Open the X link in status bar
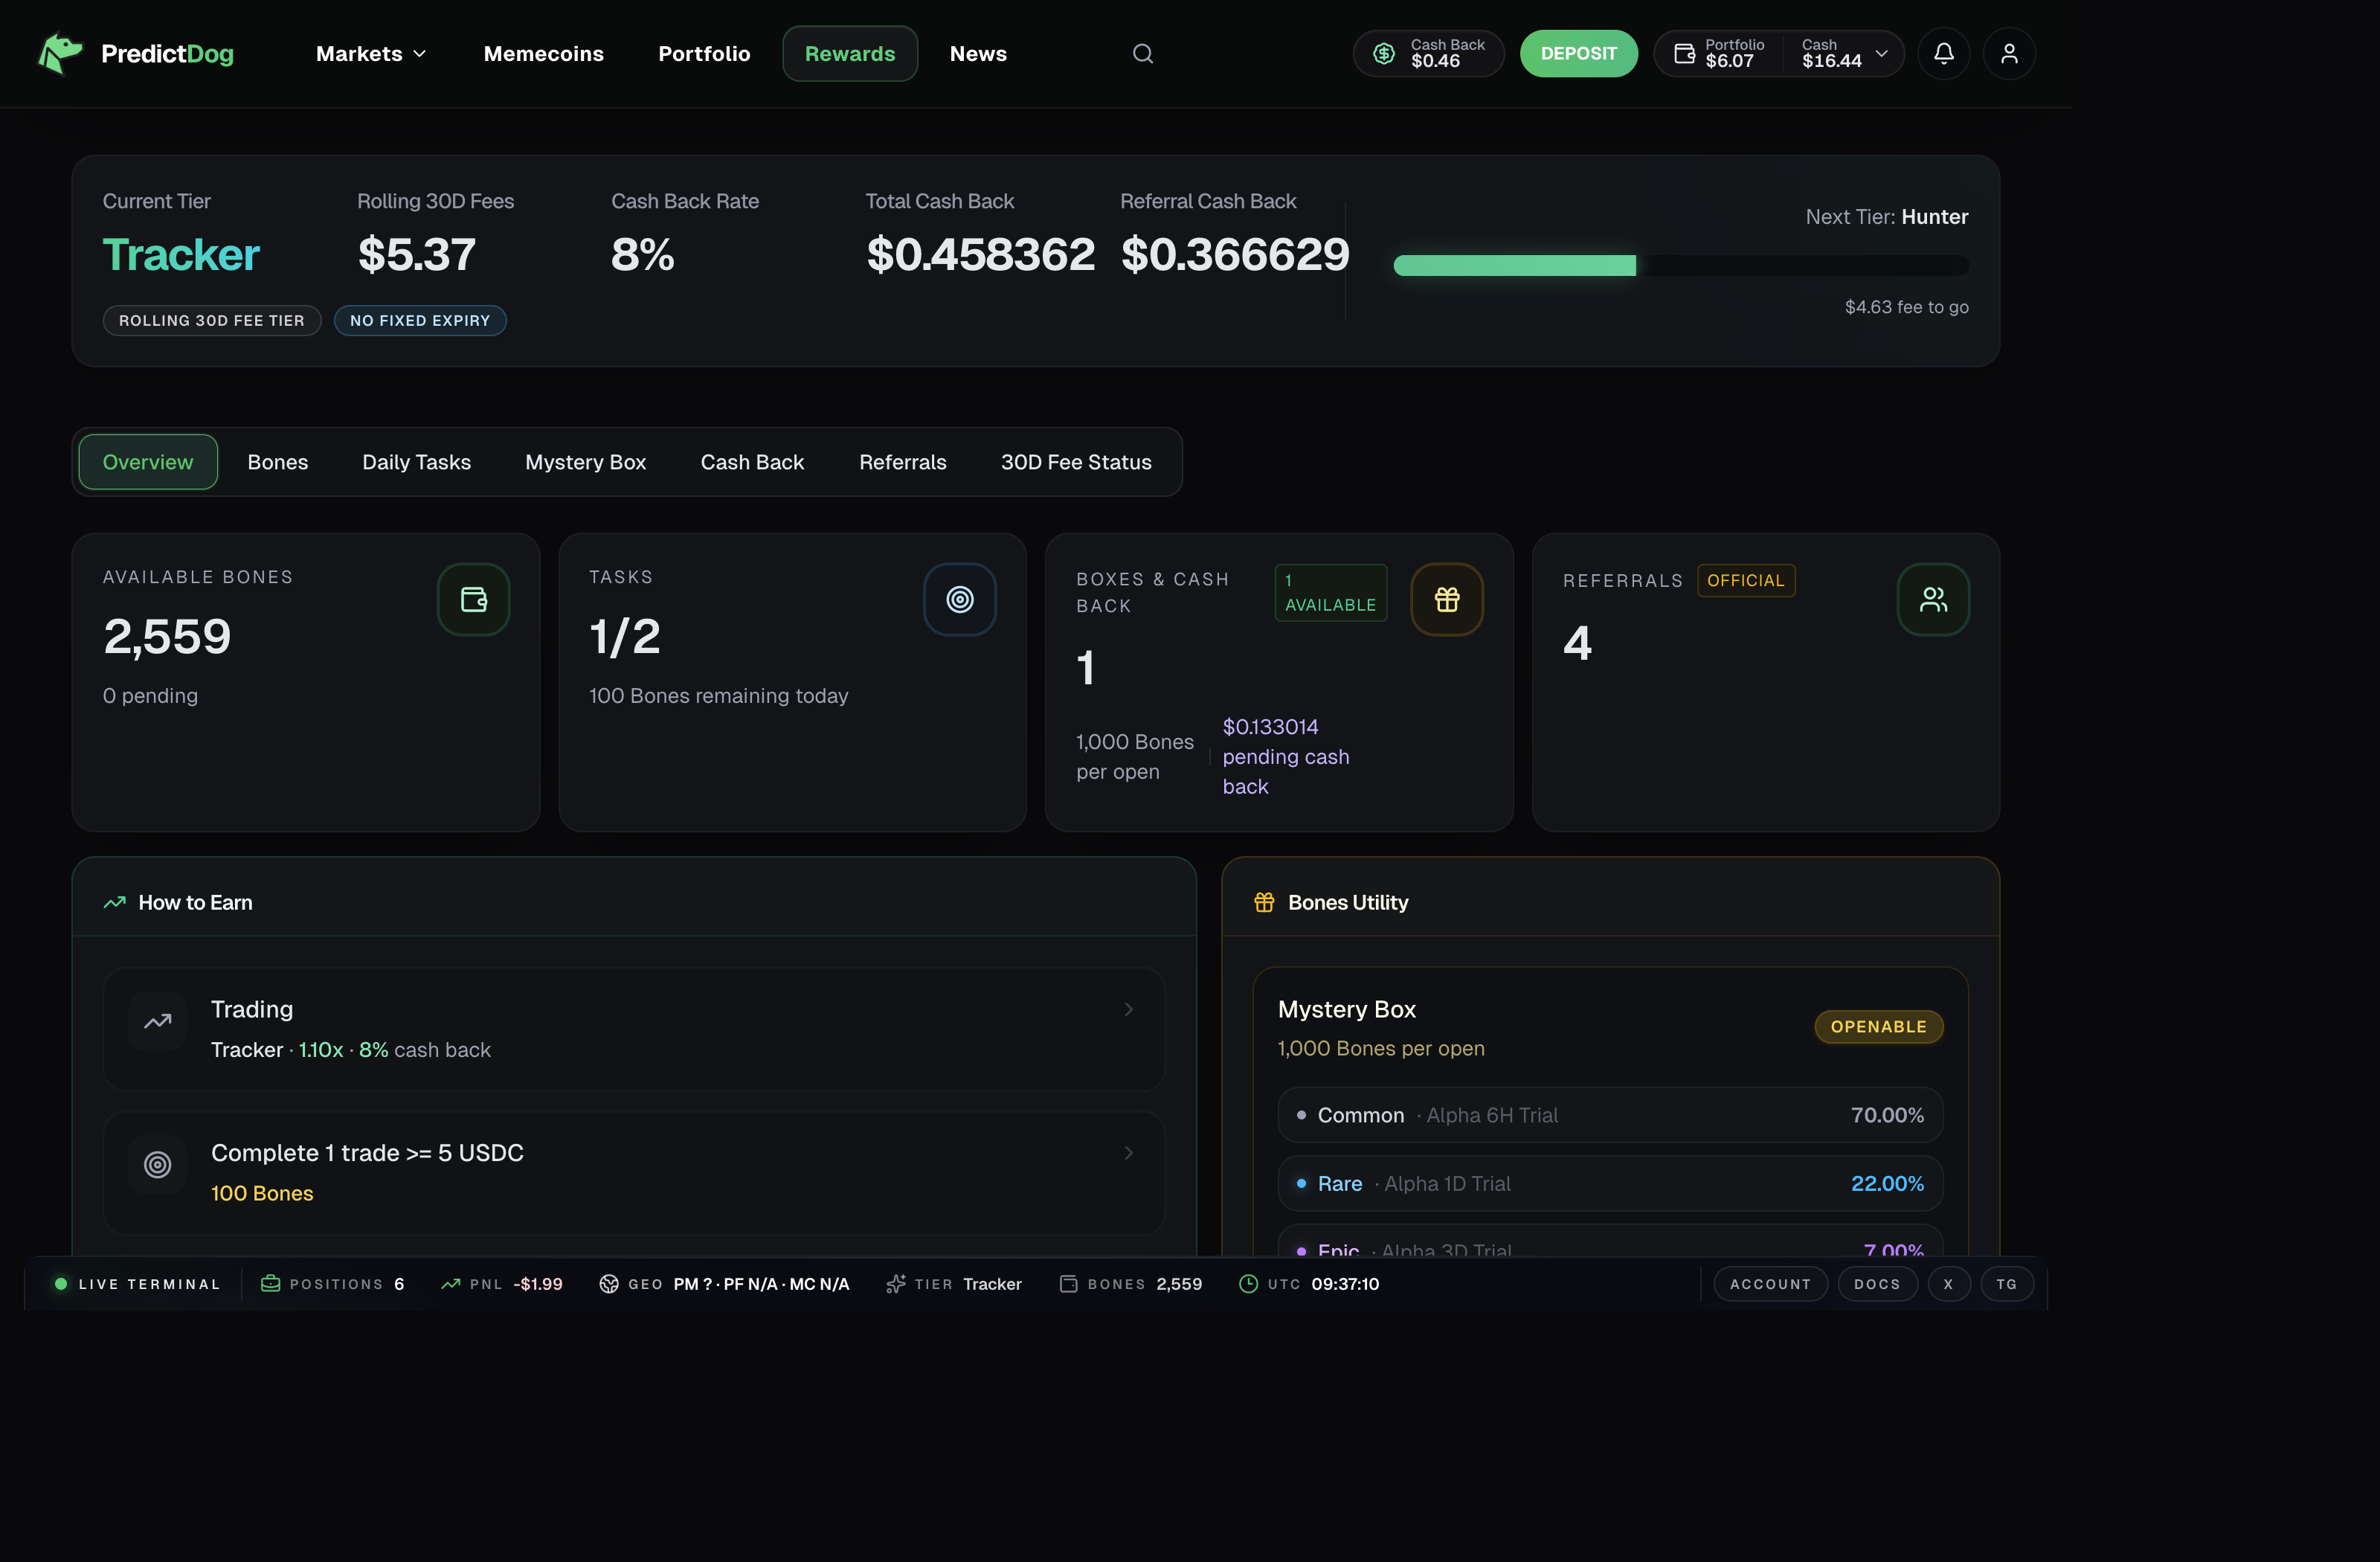The width and height of the screenshot is (2380, 1562). click(1949, 1284)
